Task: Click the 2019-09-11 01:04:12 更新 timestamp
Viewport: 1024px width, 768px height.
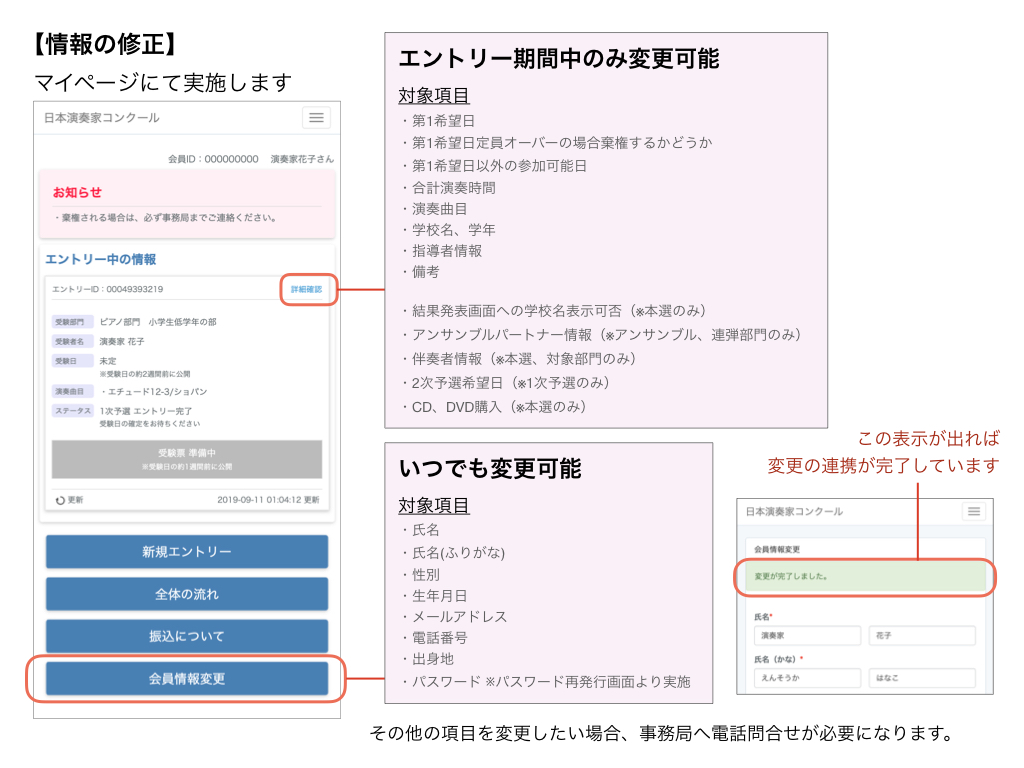Action: point(268,500)
